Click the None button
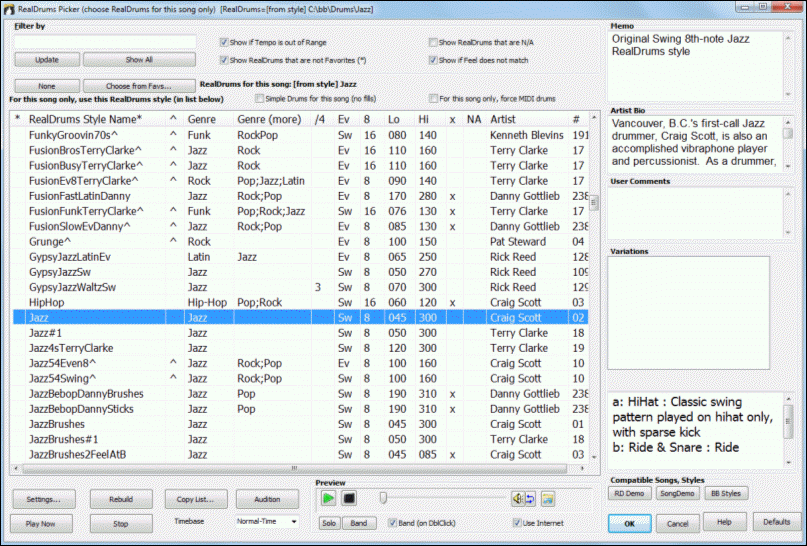 (47, 86)
